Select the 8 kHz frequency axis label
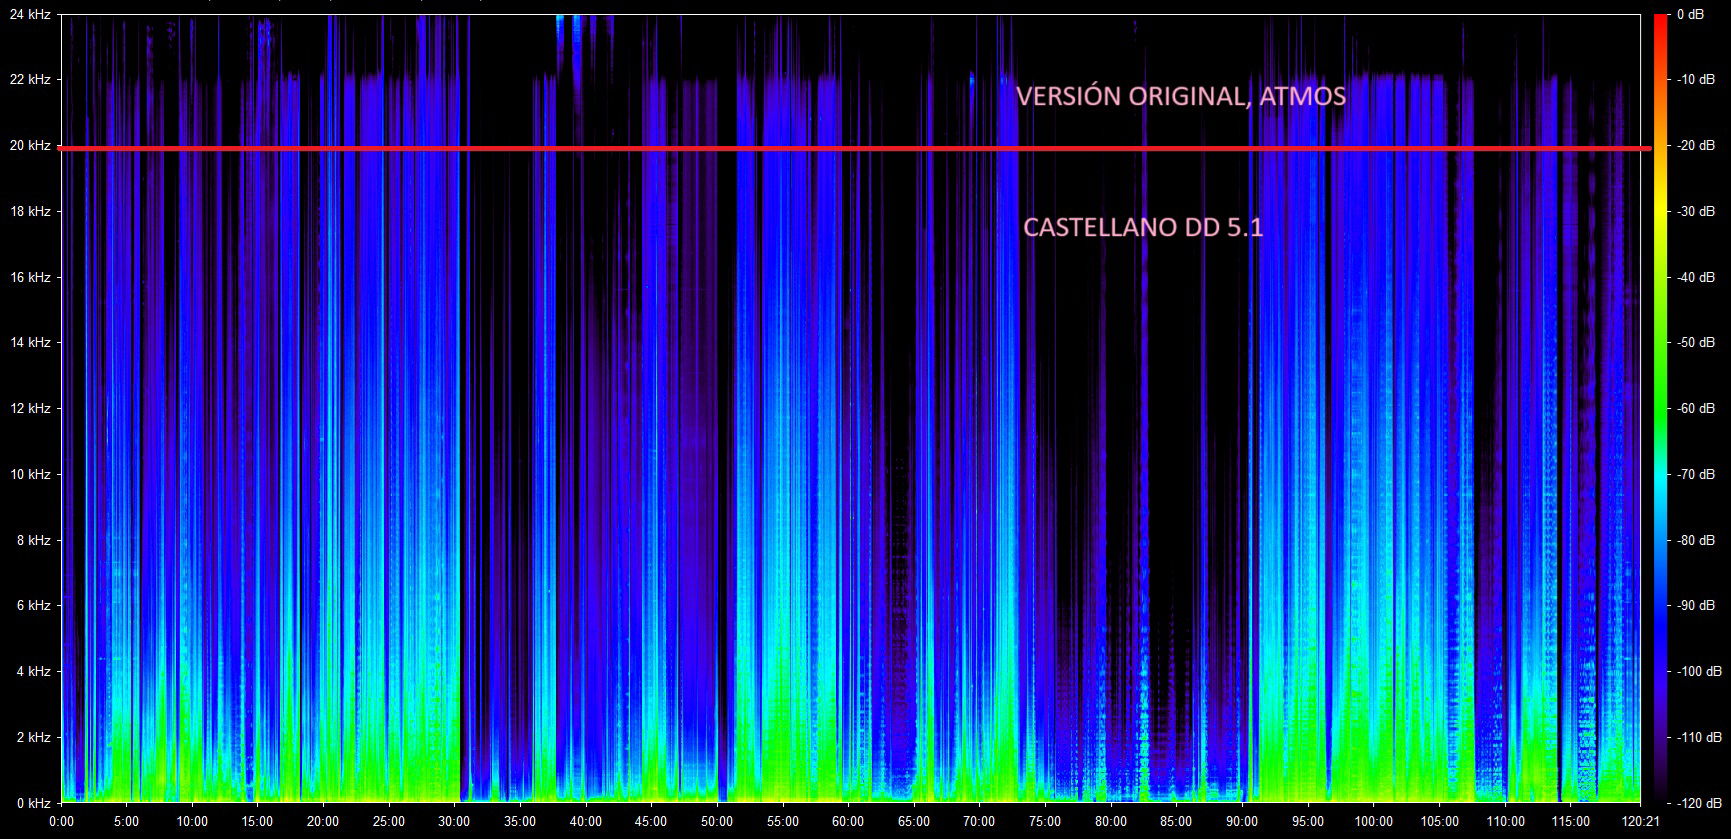Image resolution: width=1731 pixels, height=839 pixels. 33,540
